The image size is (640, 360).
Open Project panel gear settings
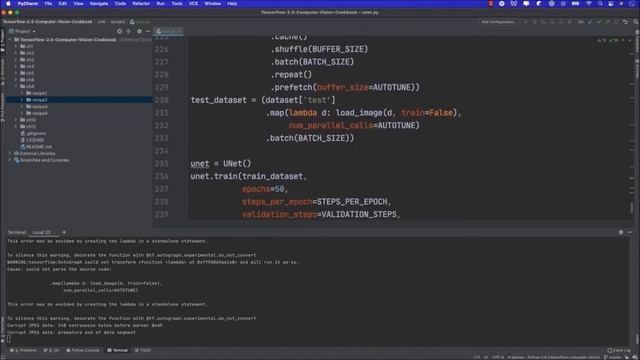click(139, 31)
